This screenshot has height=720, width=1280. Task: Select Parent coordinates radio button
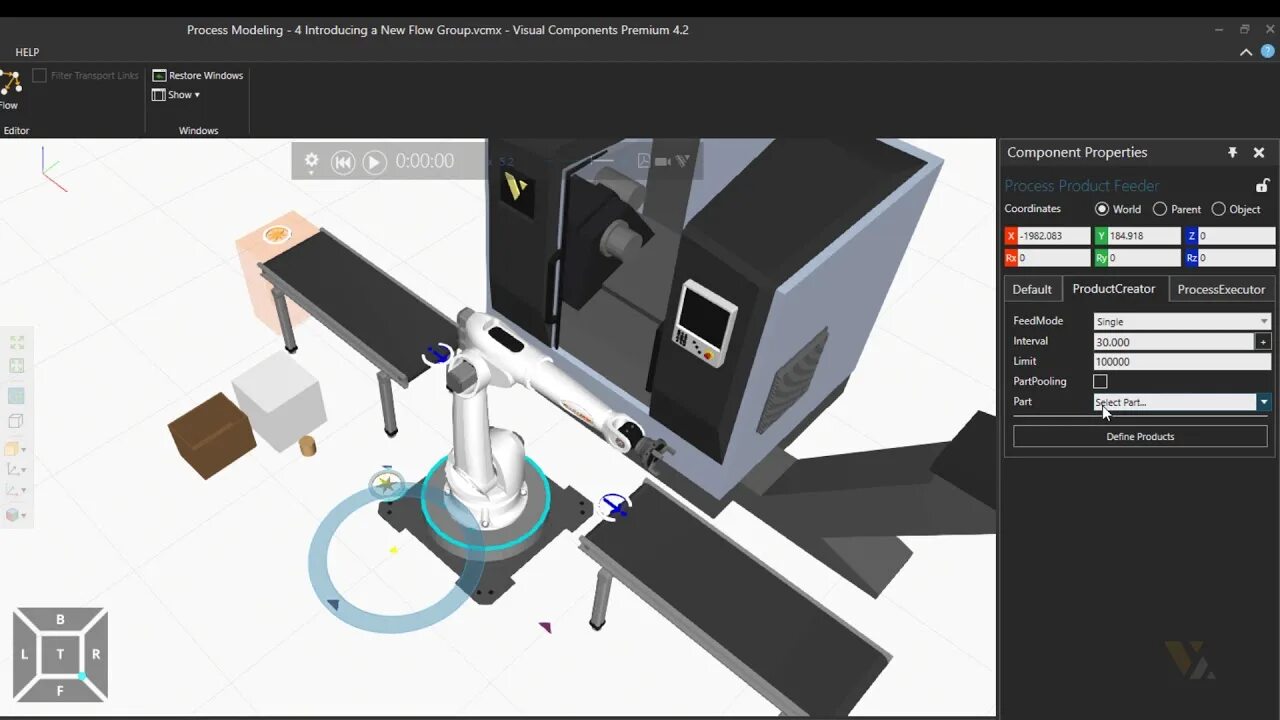point(1160,209)
